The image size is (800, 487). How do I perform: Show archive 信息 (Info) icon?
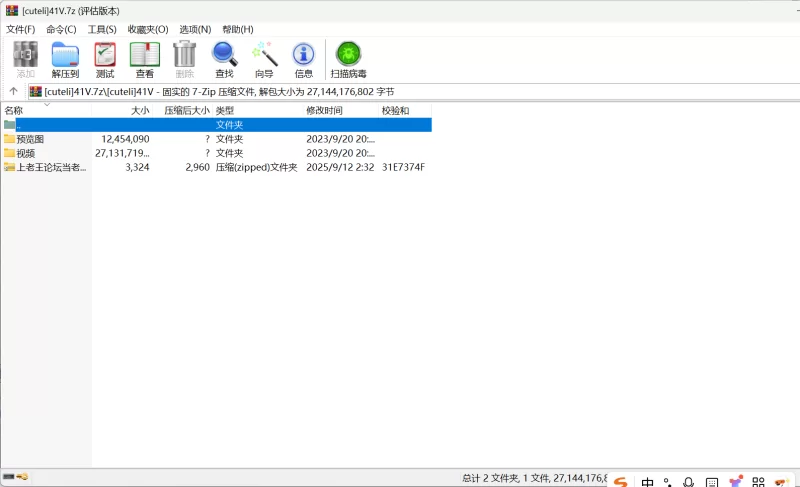(x=304, y=54)
